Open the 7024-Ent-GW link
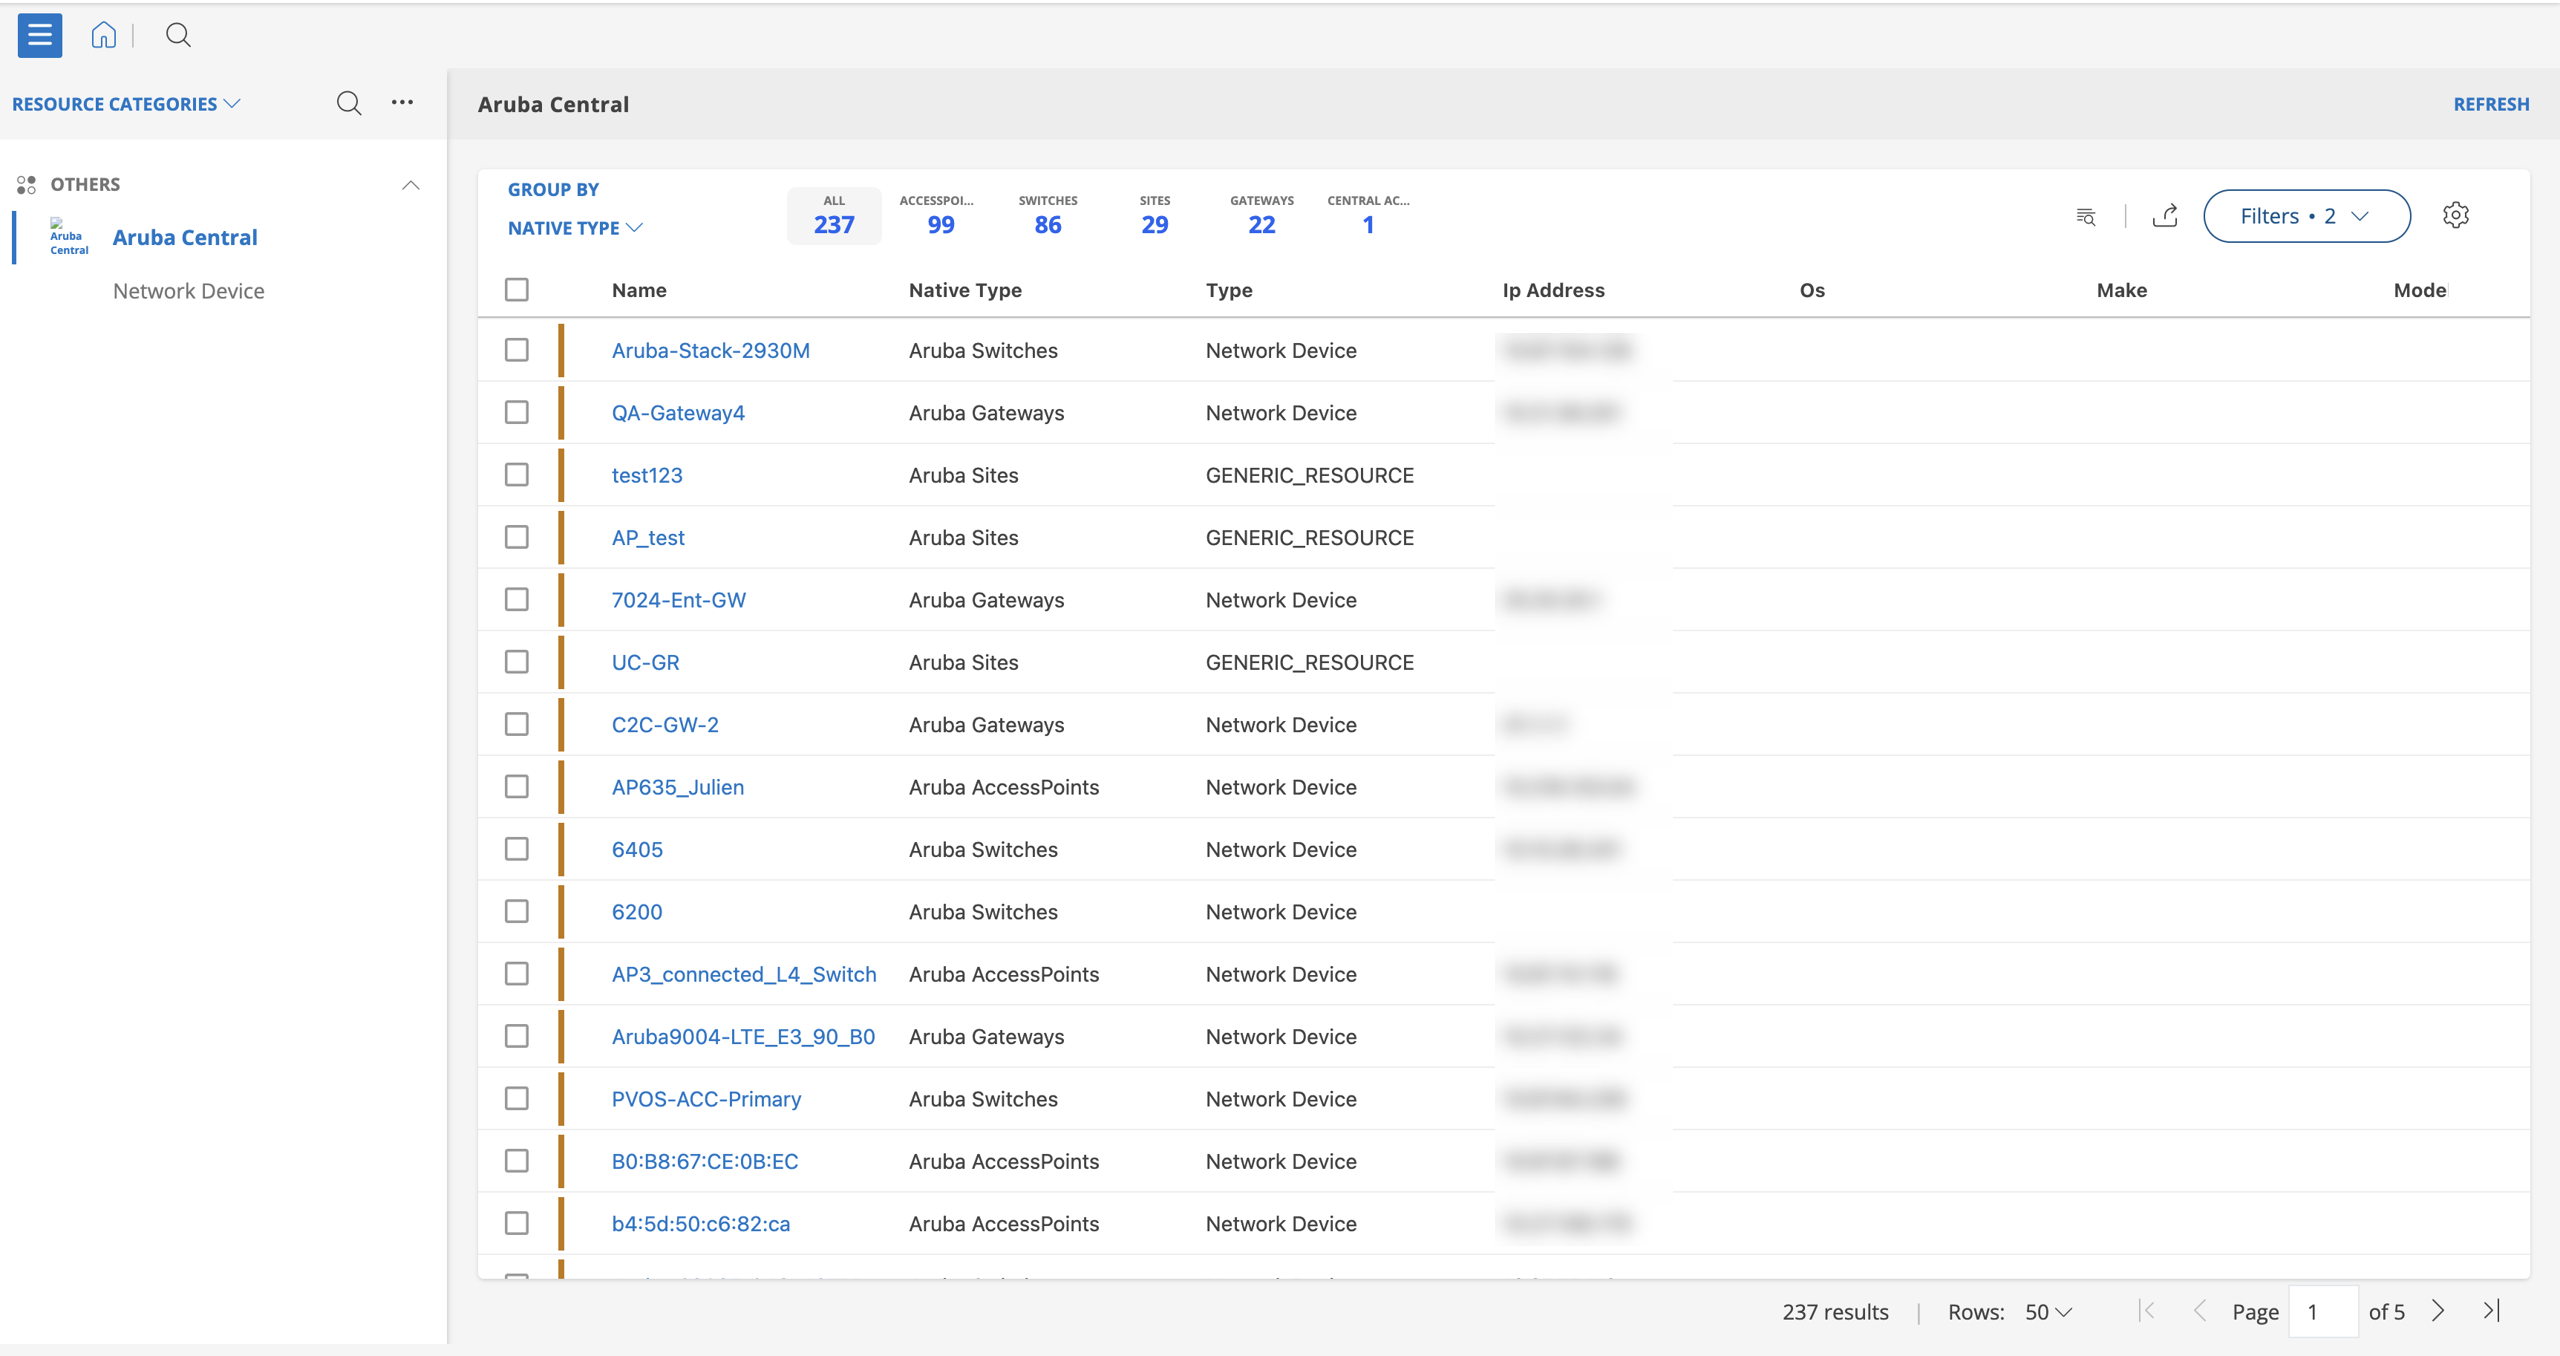The width and height of the screenshot is (2560, 1356). pyautogui.click(x=679, y=600)
